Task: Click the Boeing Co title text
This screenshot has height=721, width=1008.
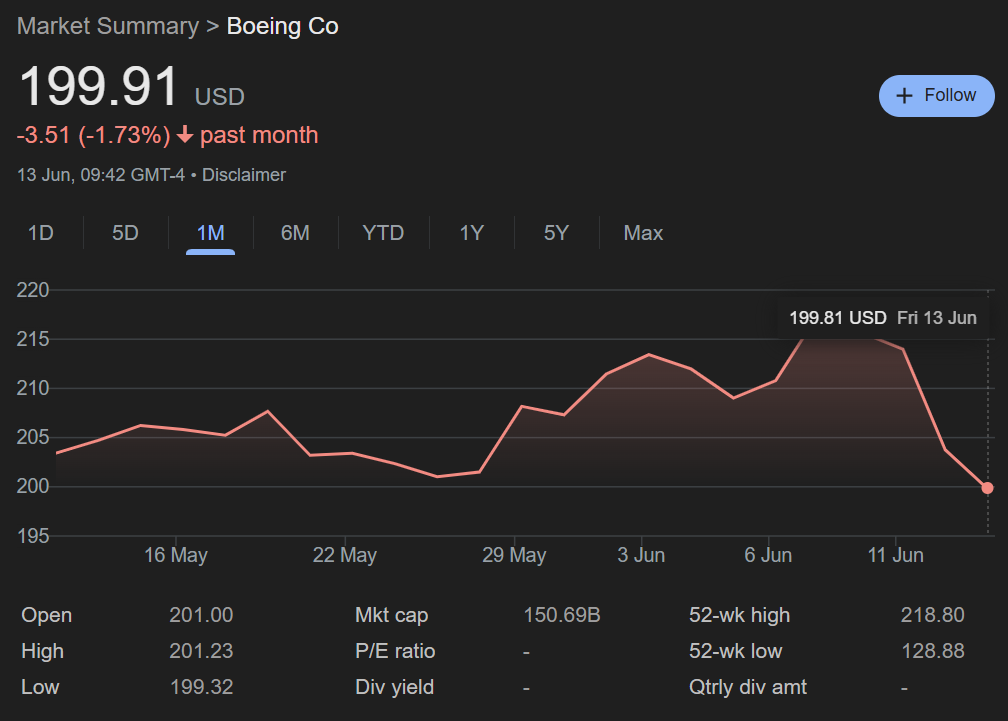Action: (x=282, y=26)
